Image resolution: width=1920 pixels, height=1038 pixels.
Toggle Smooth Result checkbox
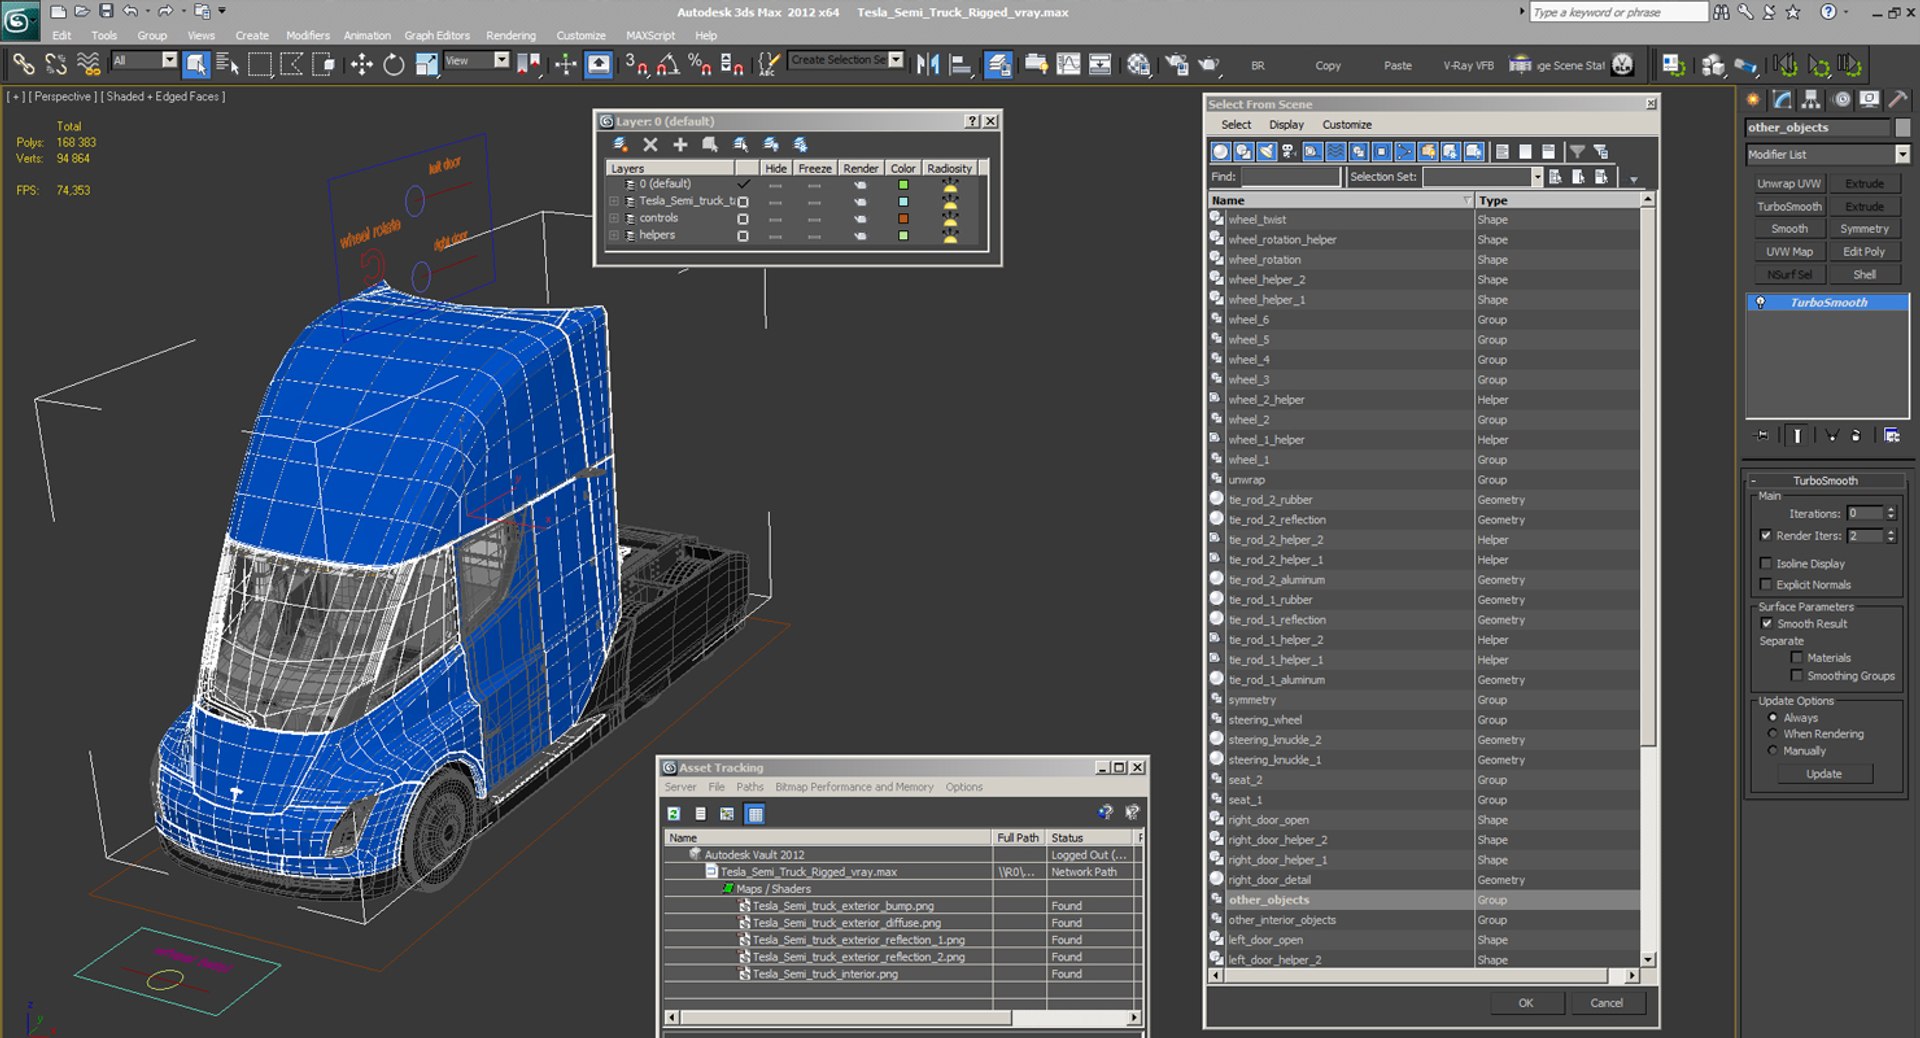[x=1767, y=624]
